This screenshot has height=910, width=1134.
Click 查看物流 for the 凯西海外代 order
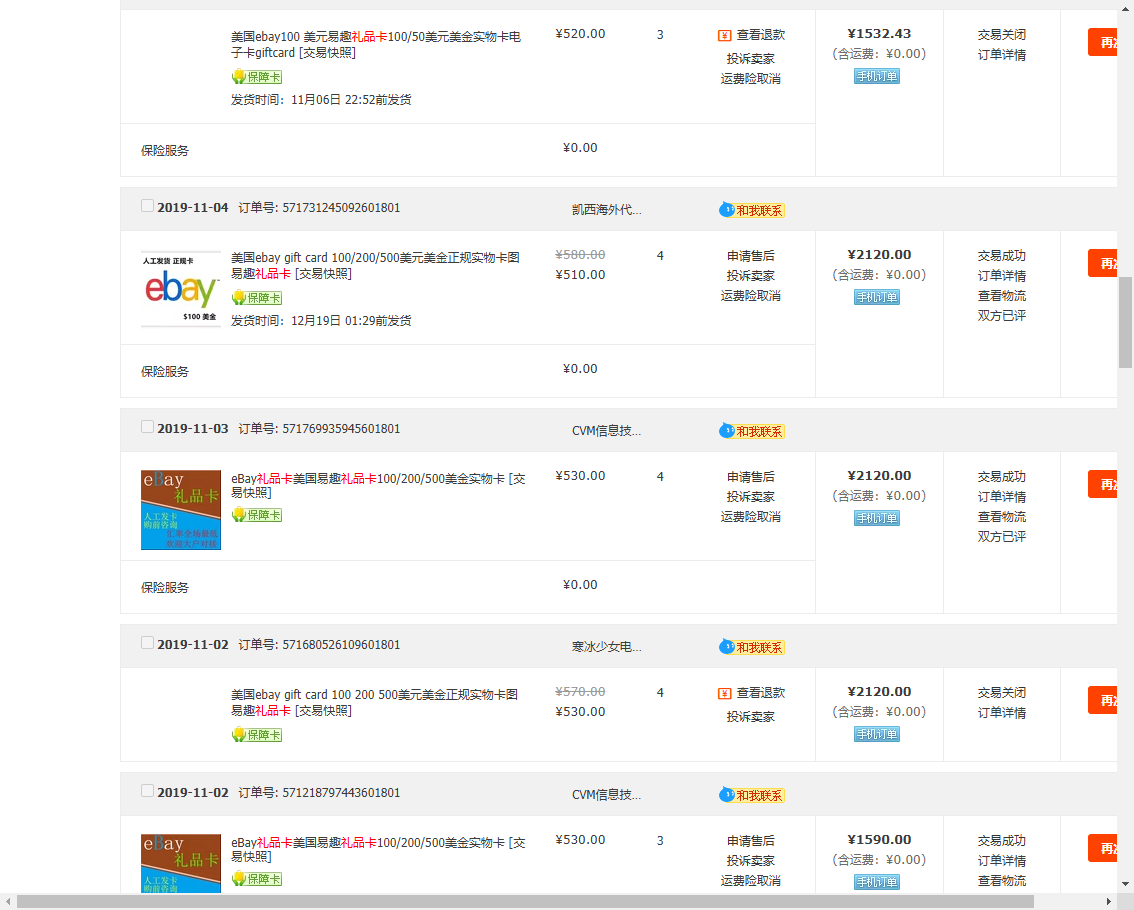(x=1002, y=296)
